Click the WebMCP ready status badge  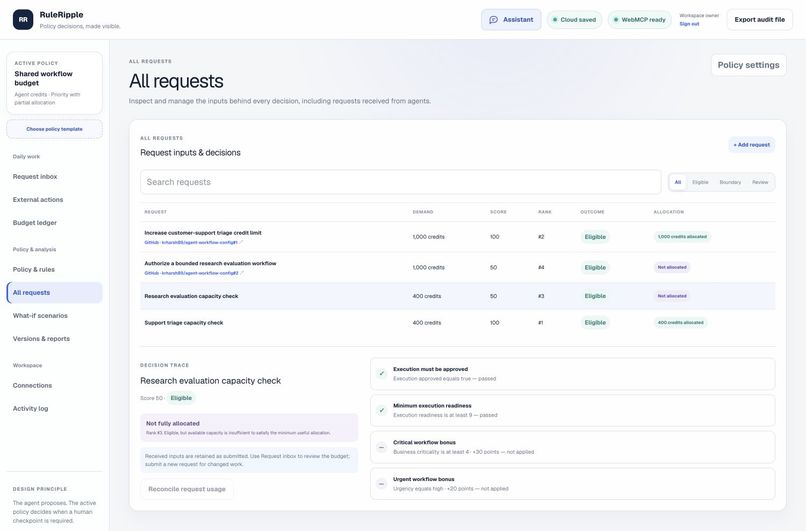(639, 20)
